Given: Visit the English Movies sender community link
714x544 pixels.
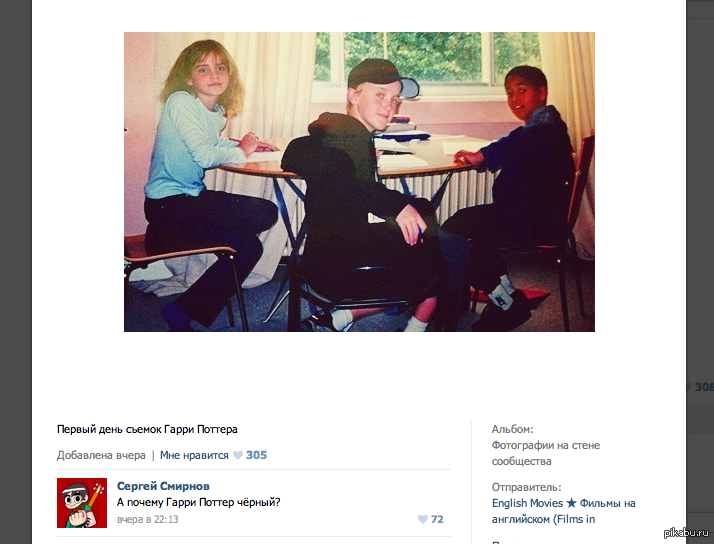Looking at the screenshot, I should (x=563, y=511).
